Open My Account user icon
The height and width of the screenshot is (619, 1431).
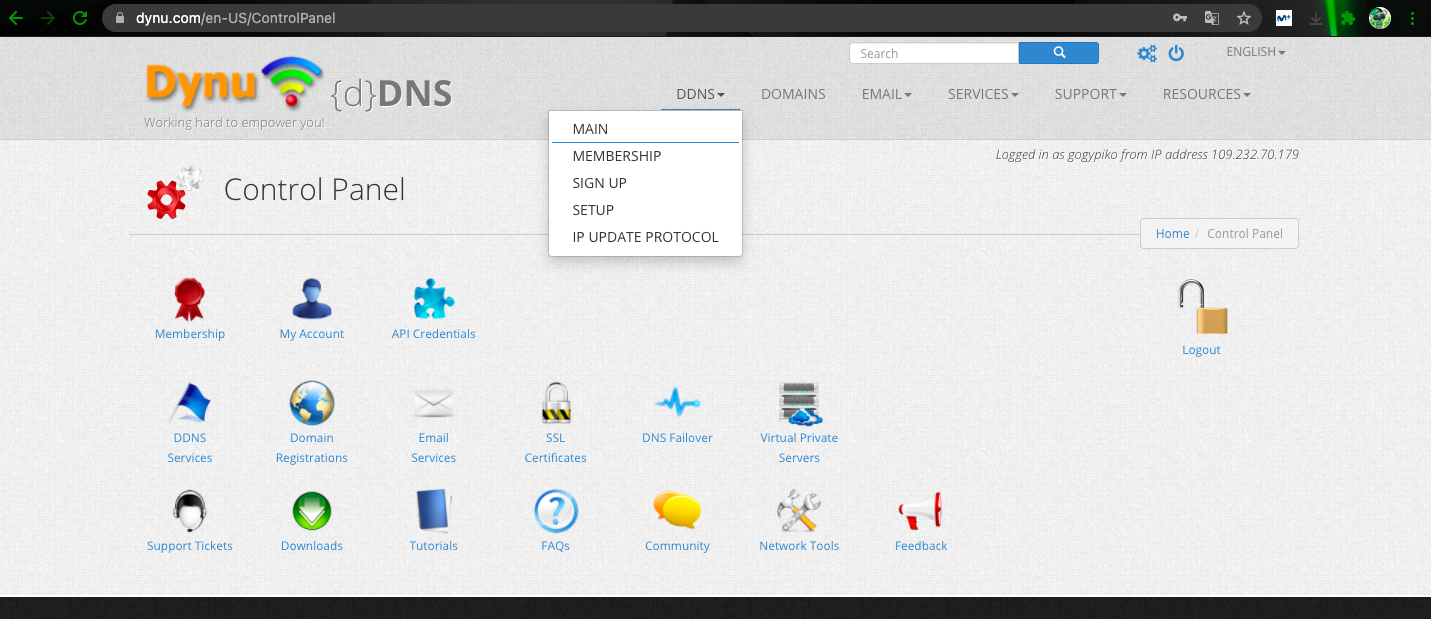pyautogui.click(x=311, y=298)
